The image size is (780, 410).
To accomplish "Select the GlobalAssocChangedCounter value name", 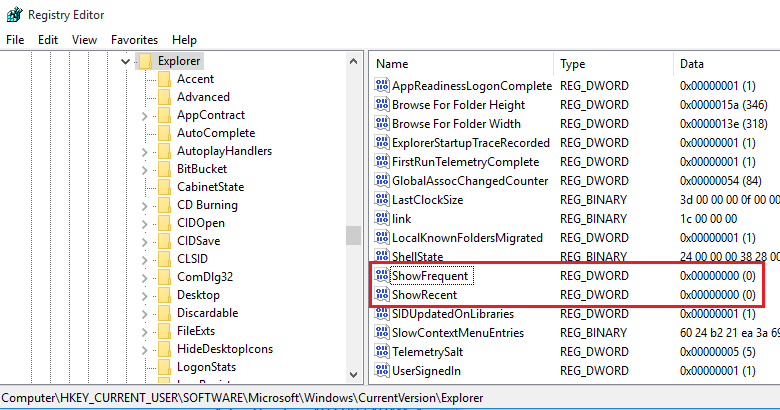I will (470, 181).
